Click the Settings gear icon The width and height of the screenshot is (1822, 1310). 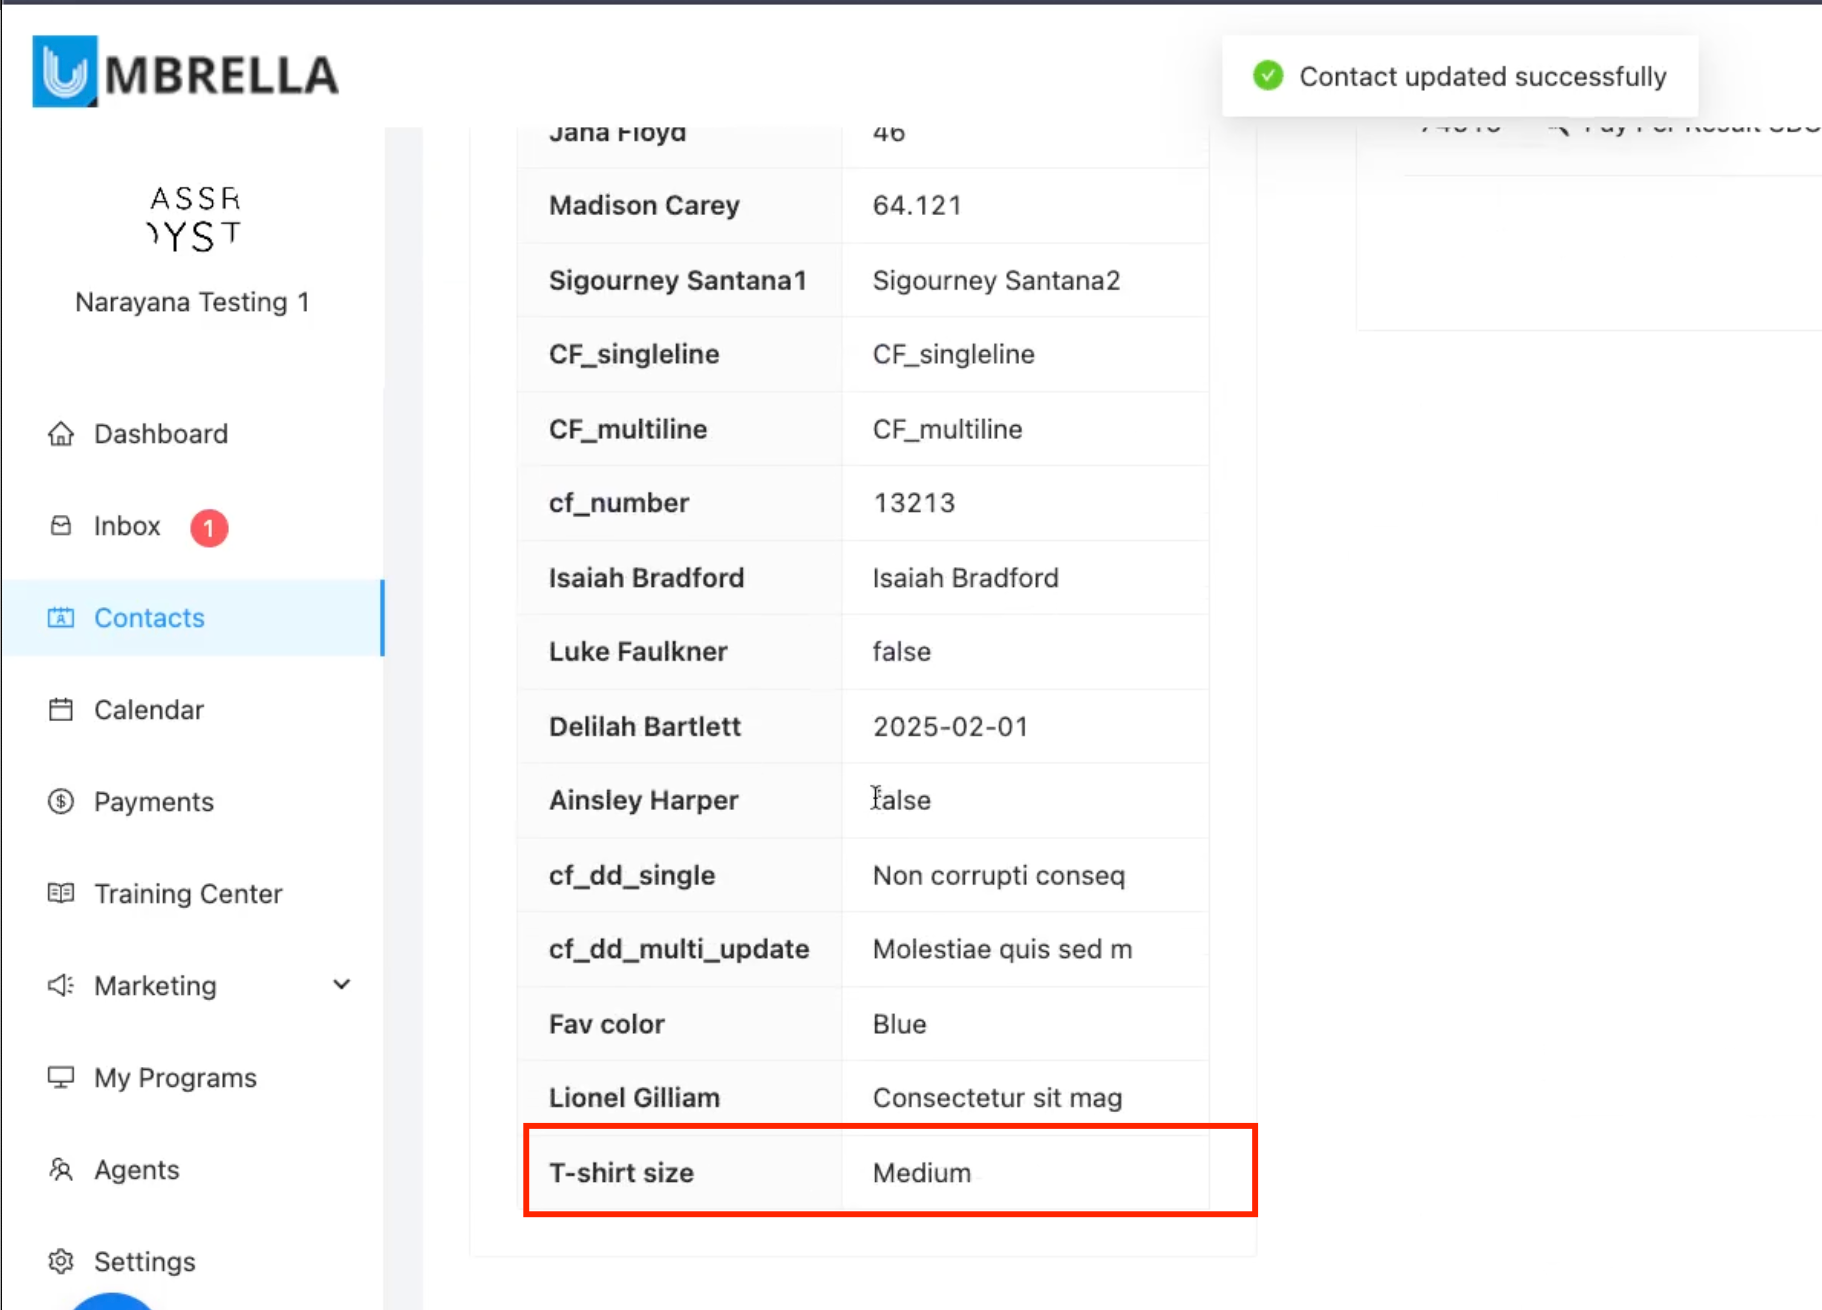point(61,1261)
